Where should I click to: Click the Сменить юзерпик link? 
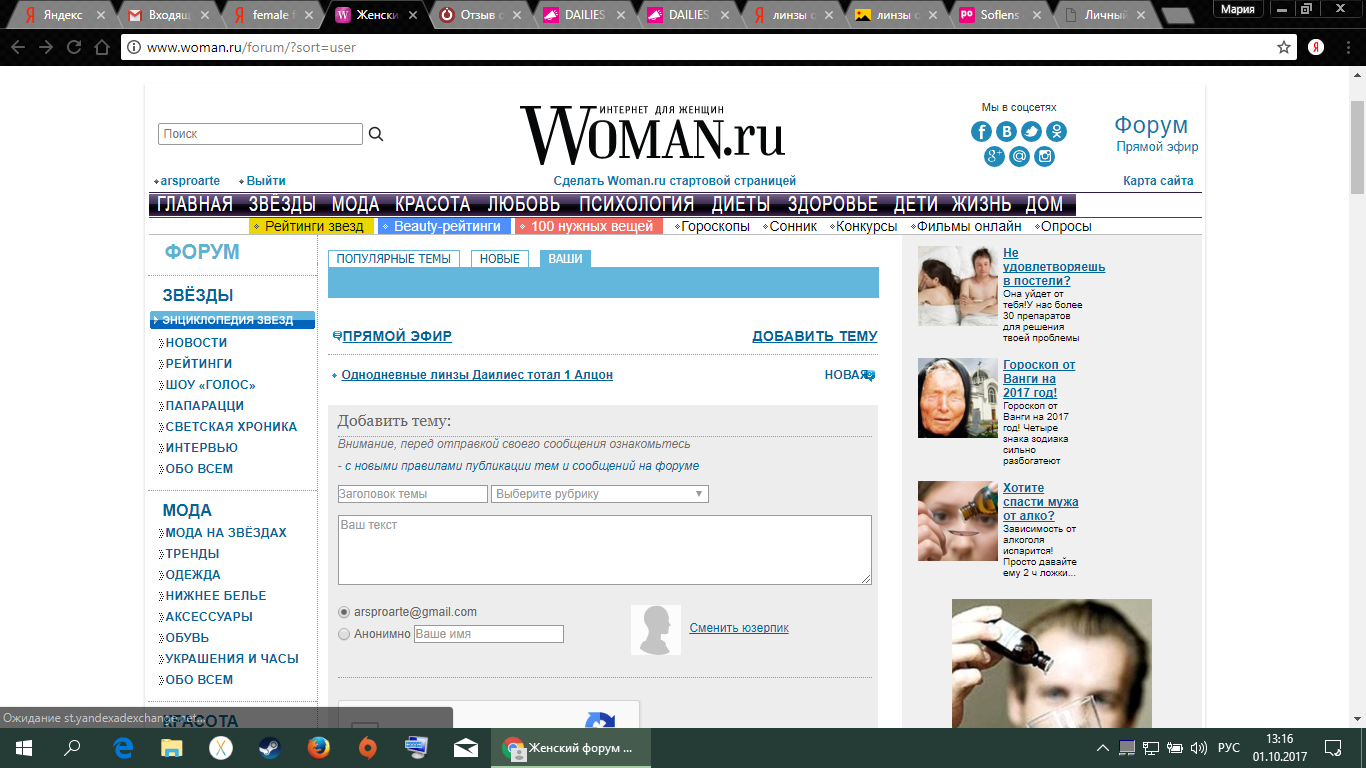(739, 628)
